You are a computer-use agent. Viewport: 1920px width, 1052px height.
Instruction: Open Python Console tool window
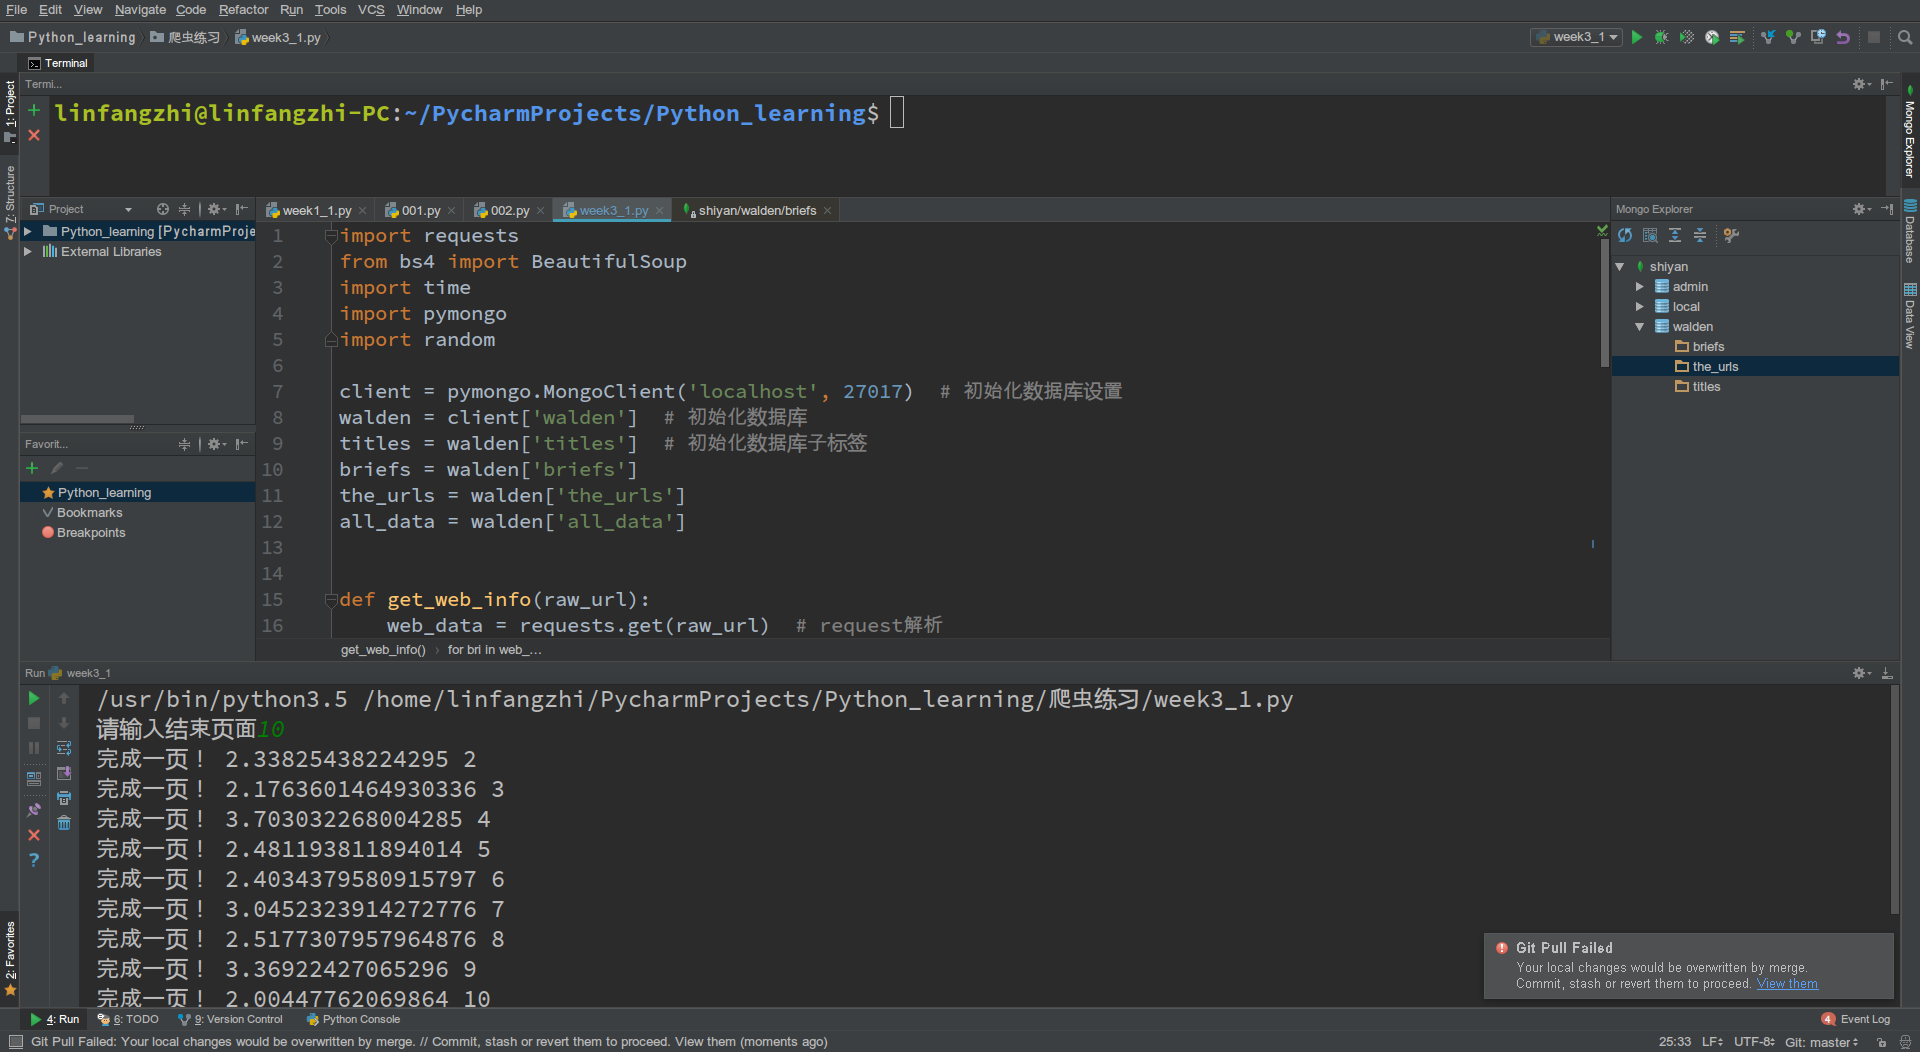click(x=353, y=1020)
